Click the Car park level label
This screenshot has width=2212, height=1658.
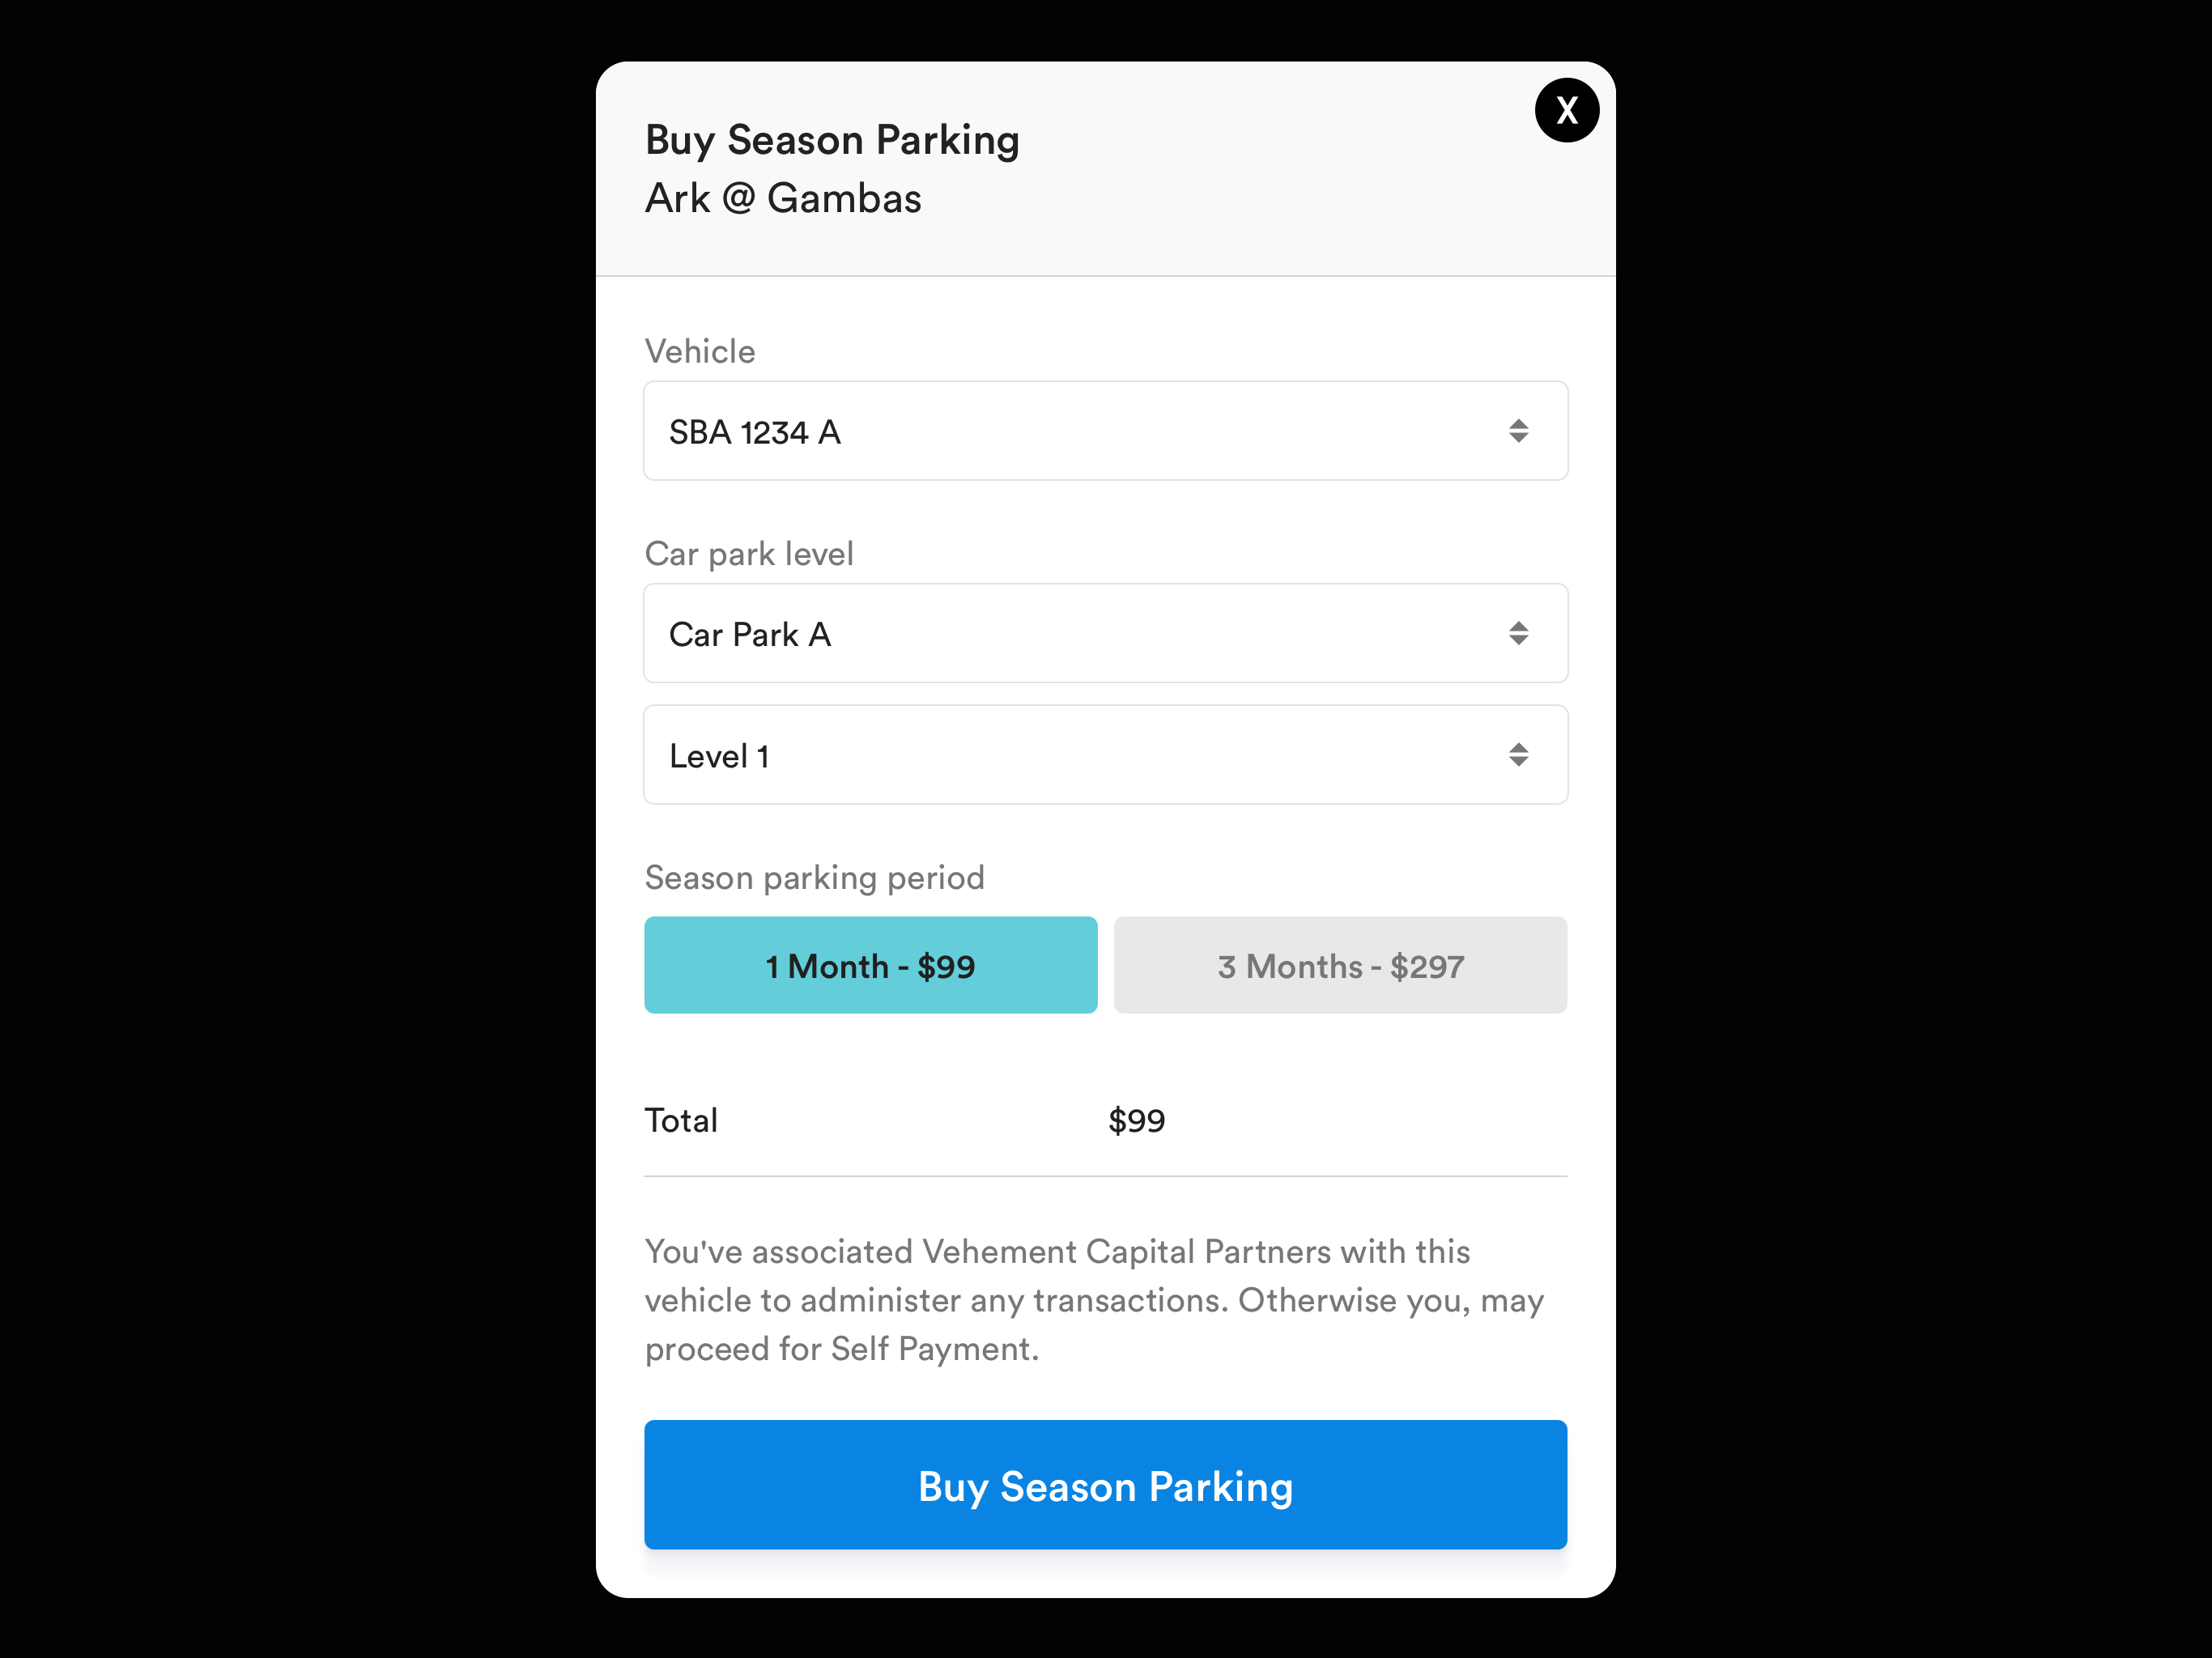pos(749,553)
